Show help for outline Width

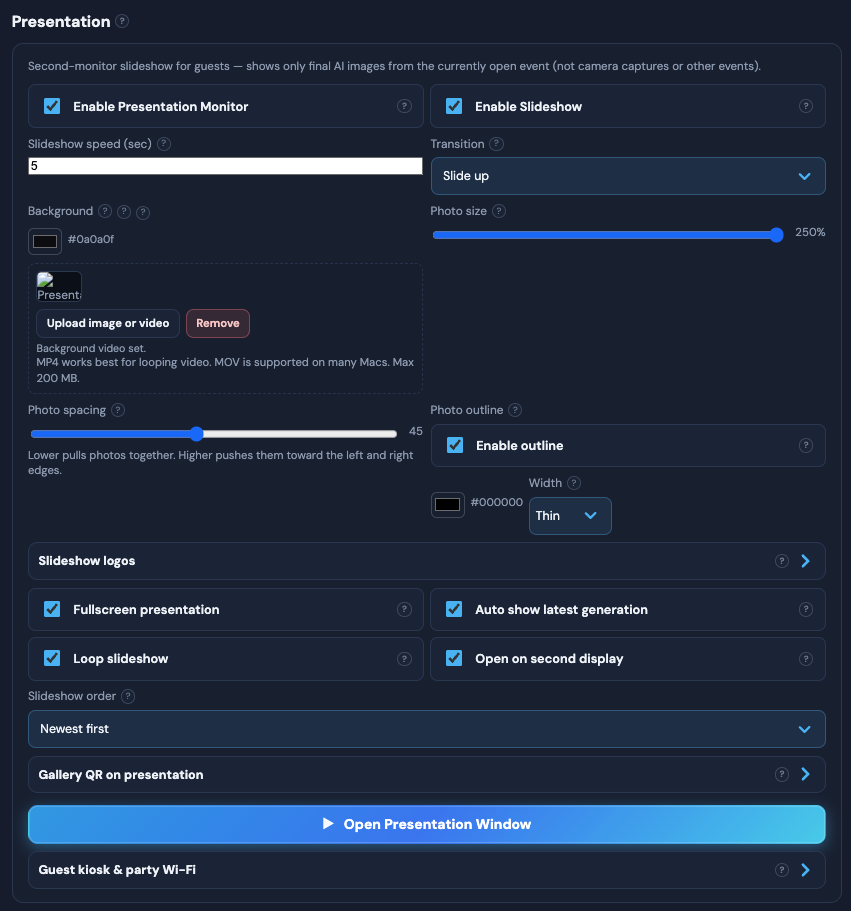[574, 483]
